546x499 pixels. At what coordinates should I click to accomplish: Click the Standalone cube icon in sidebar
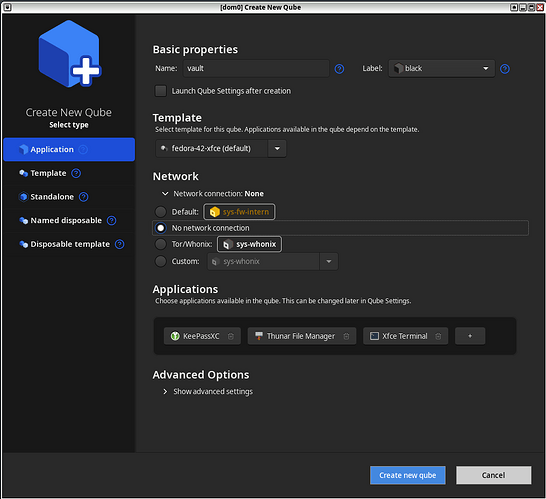(23, 197)
